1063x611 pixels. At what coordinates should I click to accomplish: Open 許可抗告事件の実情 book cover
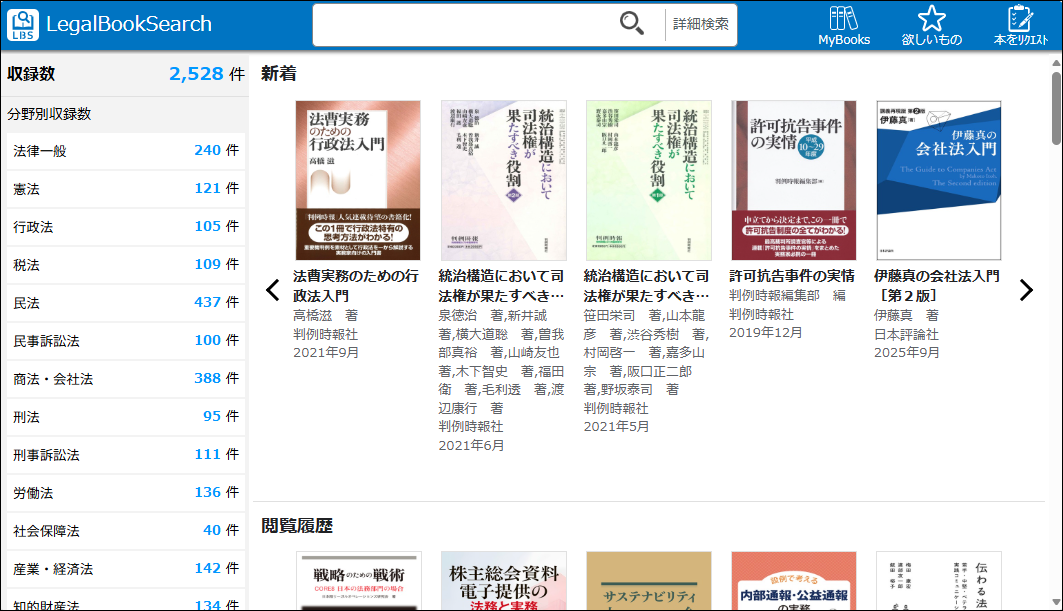[793, 180]
